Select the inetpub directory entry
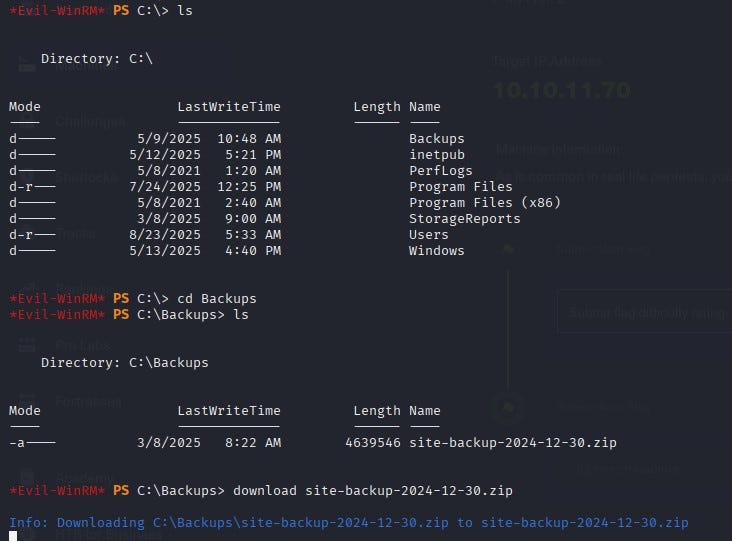The height and width of the screenshot is (541, 732). coord(436,155)
